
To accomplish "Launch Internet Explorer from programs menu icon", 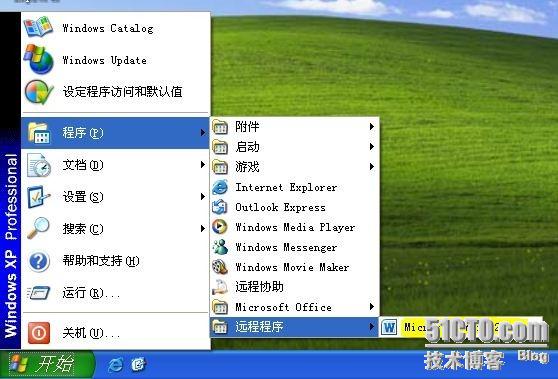I will tap(220, 187).
